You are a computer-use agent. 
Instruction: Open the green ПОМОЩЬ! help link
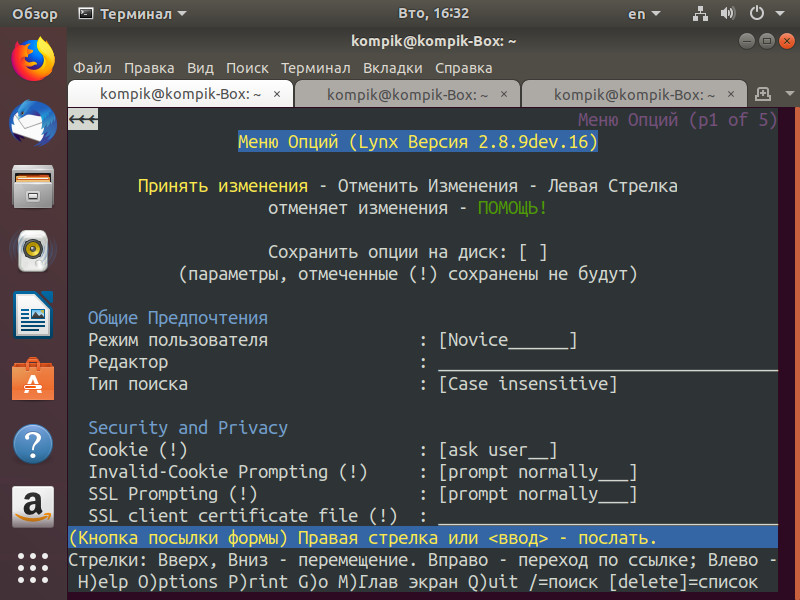(x=512, y=208)
